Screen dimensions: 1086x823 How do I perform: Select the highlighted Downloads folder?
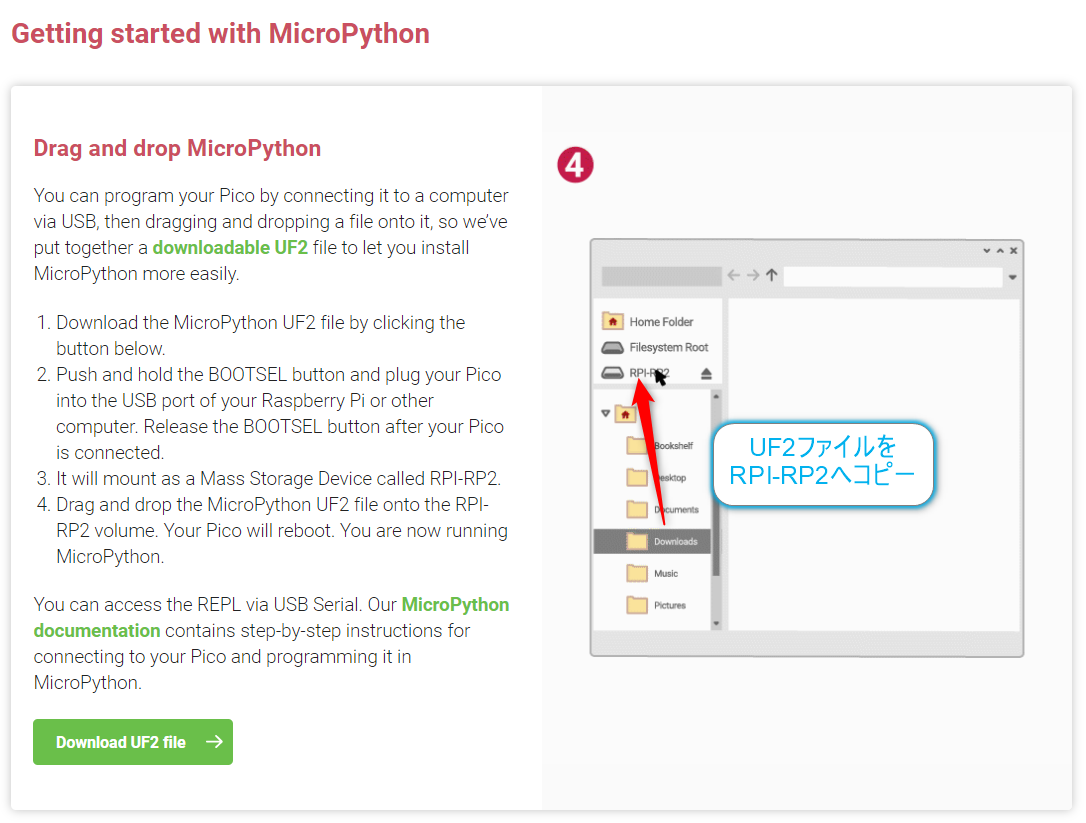652,541
